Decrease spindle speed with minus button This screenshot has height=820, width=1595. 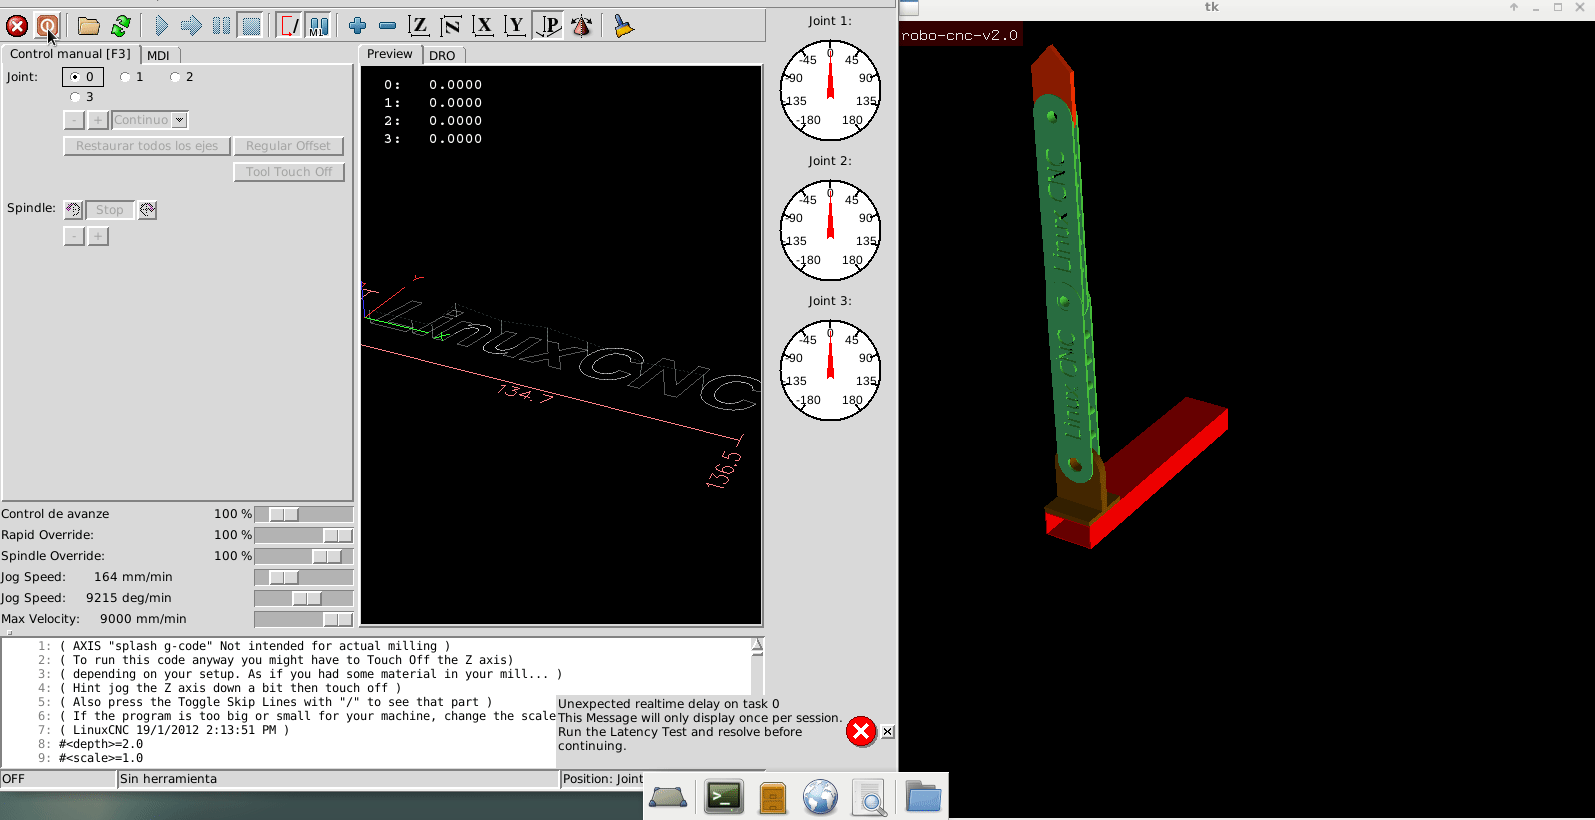pos(74,236)
